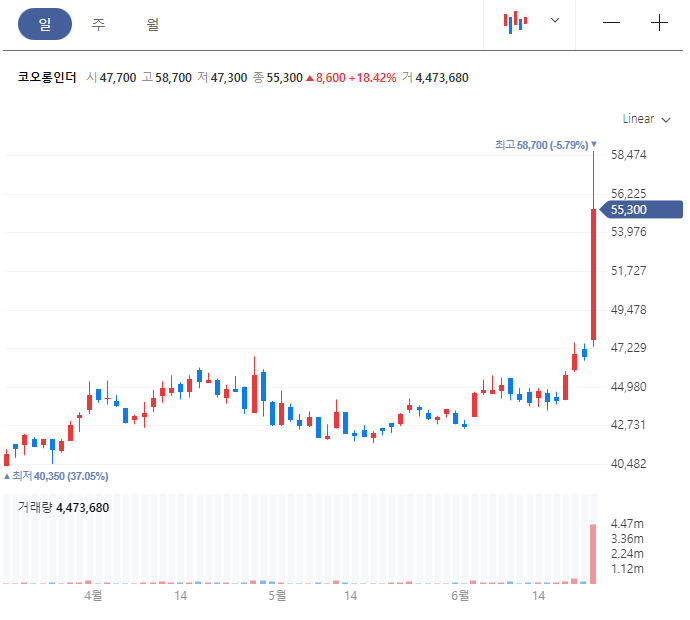Open the Linear scale dropdown
The image size is (690, 620).
click(x=646, y=119)
